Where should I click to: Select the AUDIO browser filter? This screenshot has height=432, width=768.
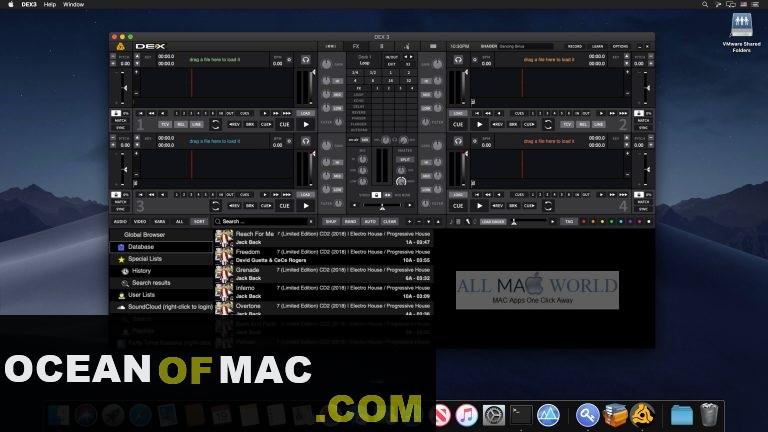(x=120, y=222)
